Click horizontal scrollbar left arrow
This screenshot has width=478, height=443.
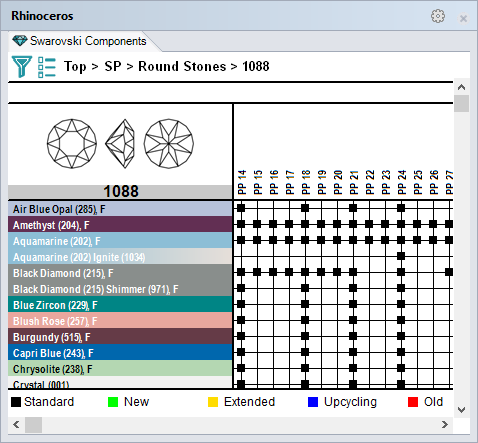[x=16, y=425]
